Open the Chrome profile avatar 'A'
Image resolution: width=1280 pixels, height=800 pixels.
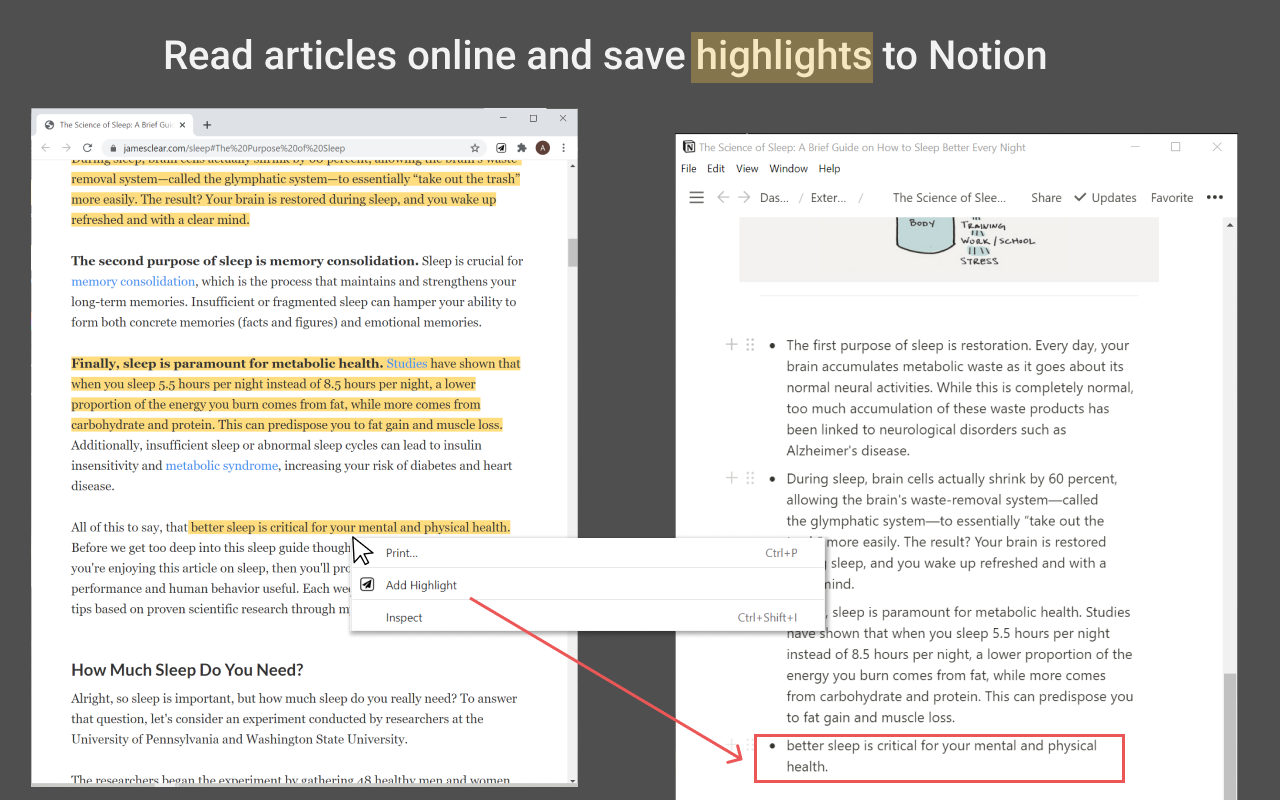[x=543, y=148]
